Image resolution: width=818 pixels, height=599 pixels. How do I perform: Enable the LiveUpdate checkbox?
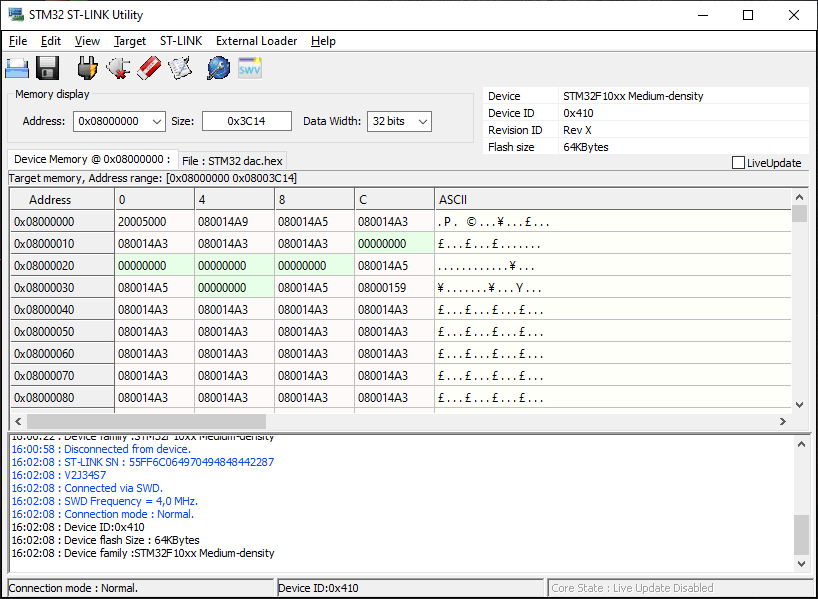738,163
